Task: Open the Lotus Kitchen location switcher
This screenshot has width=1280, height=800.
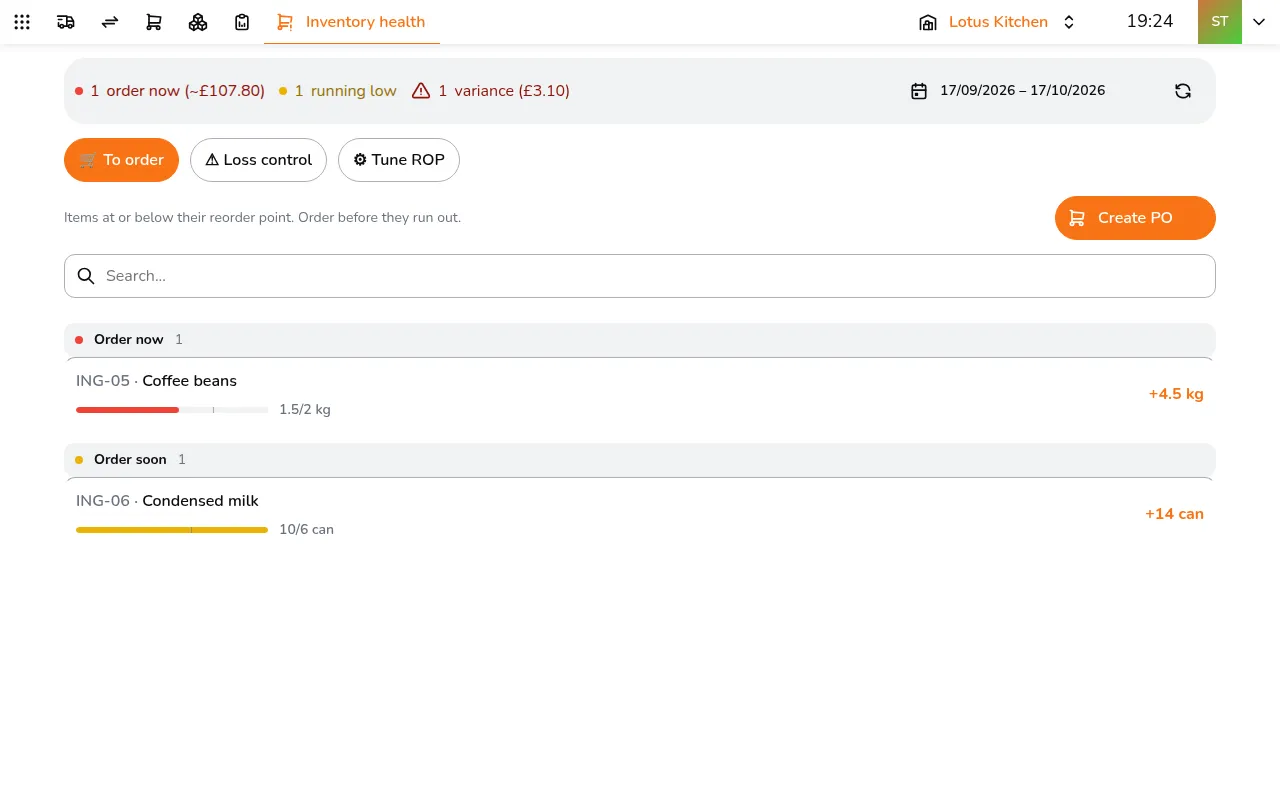Action: (x=998, y=22)
